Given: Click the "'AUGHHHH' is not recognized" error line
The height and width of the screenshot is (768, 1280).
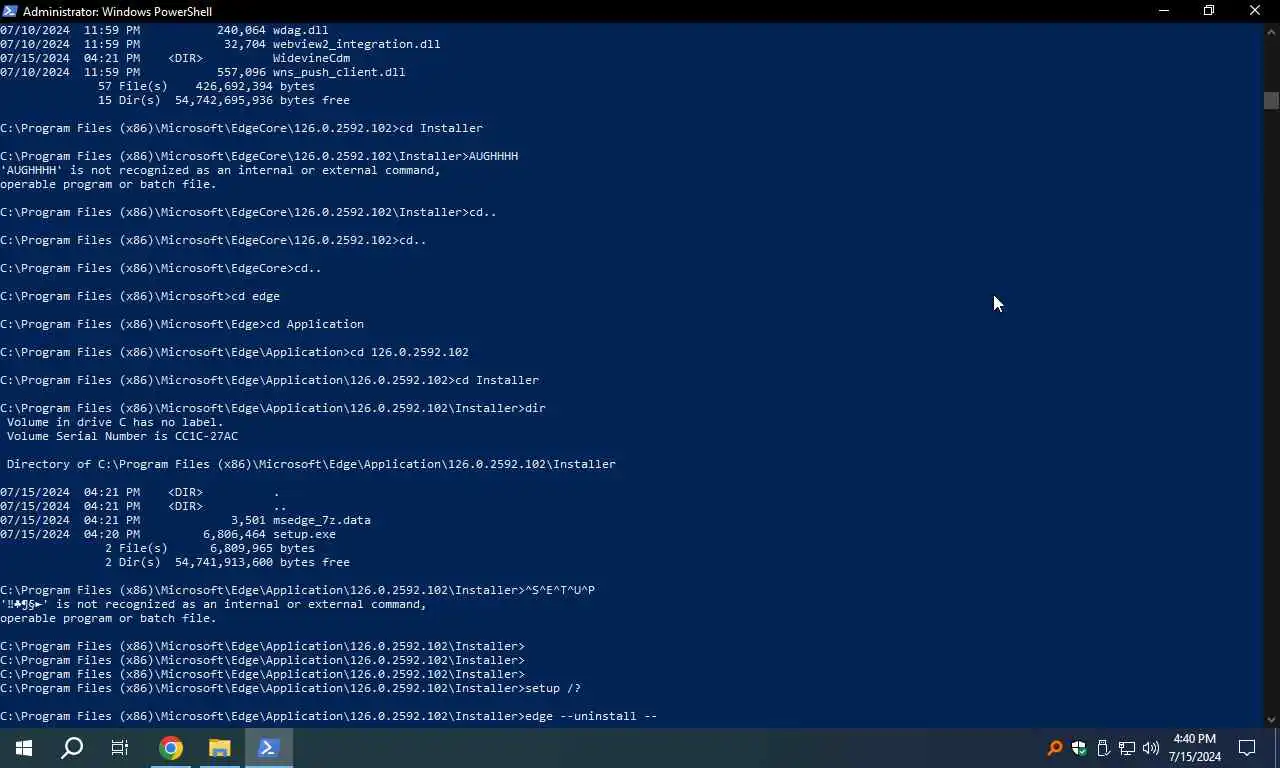Looking at the screenshot, I should coord(220,170).
